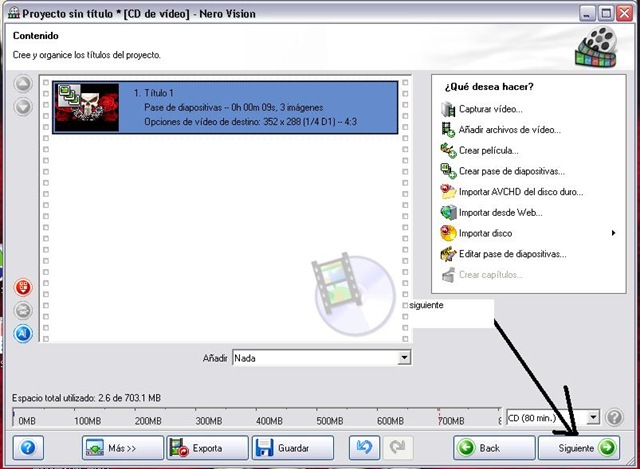Open the CD (80 min.) disc type dropdown
The image size is (640, 469).
click(x=593, y=417)
